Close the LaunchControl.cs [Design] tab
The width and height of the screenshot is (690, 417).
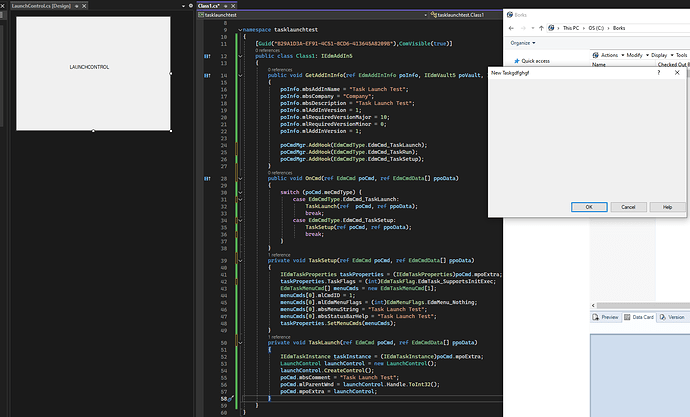click(84, 6)
